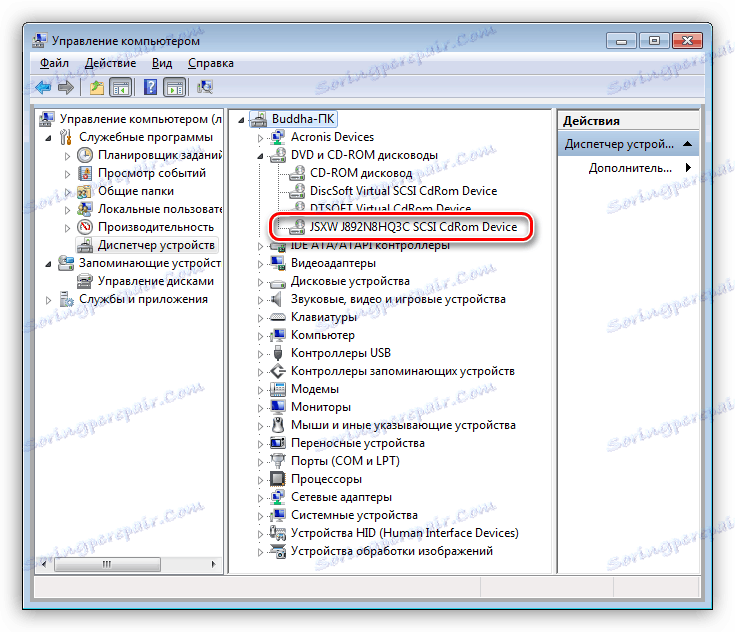Click the Performance monitor icon

point(85,227)
